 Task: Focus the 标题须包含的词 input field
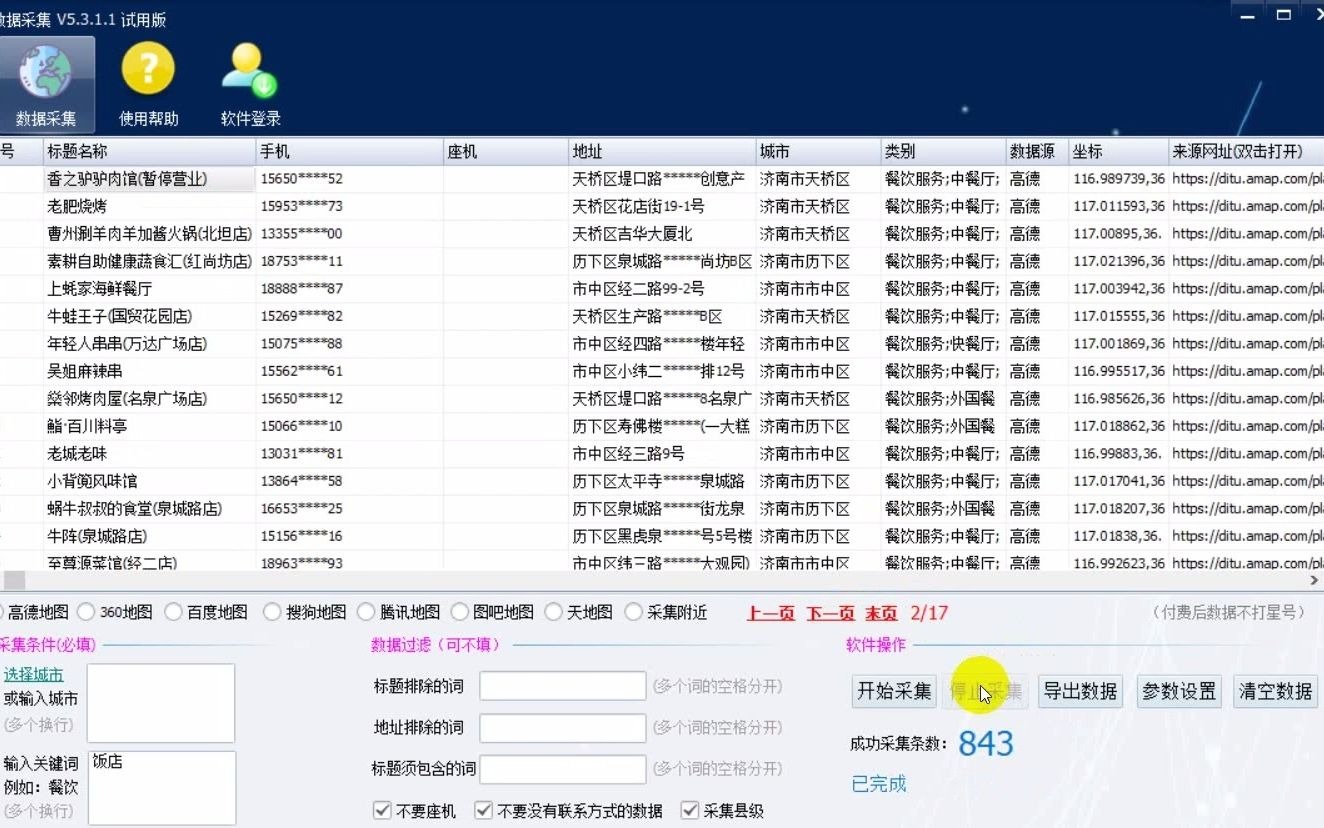point(563,769)
